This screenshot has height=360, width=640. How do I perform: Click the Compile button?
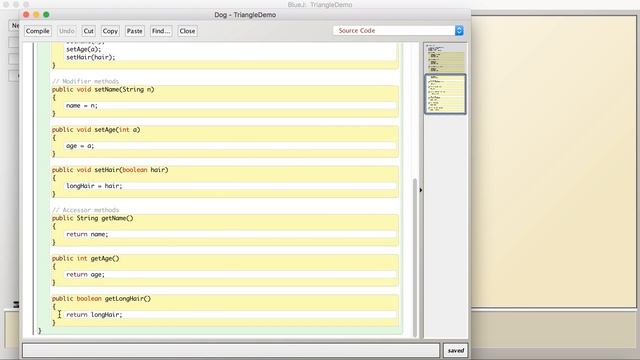(38, 31)
